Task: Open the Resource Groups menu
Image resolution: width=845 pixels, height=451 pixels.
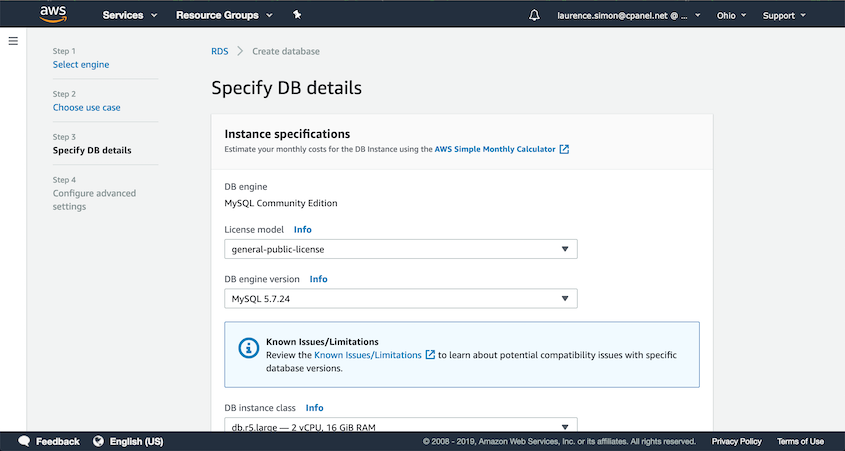Action: (224, 16)
